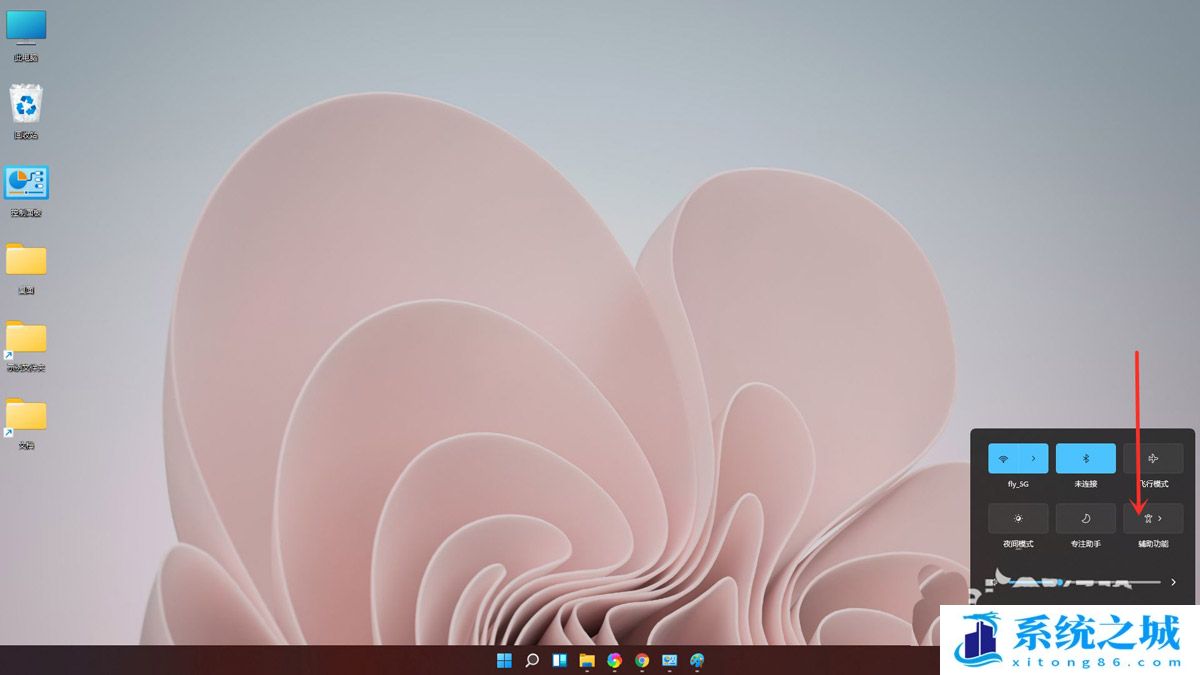Turn off Wi-Fi in quick settings

tap(1004, 458)
